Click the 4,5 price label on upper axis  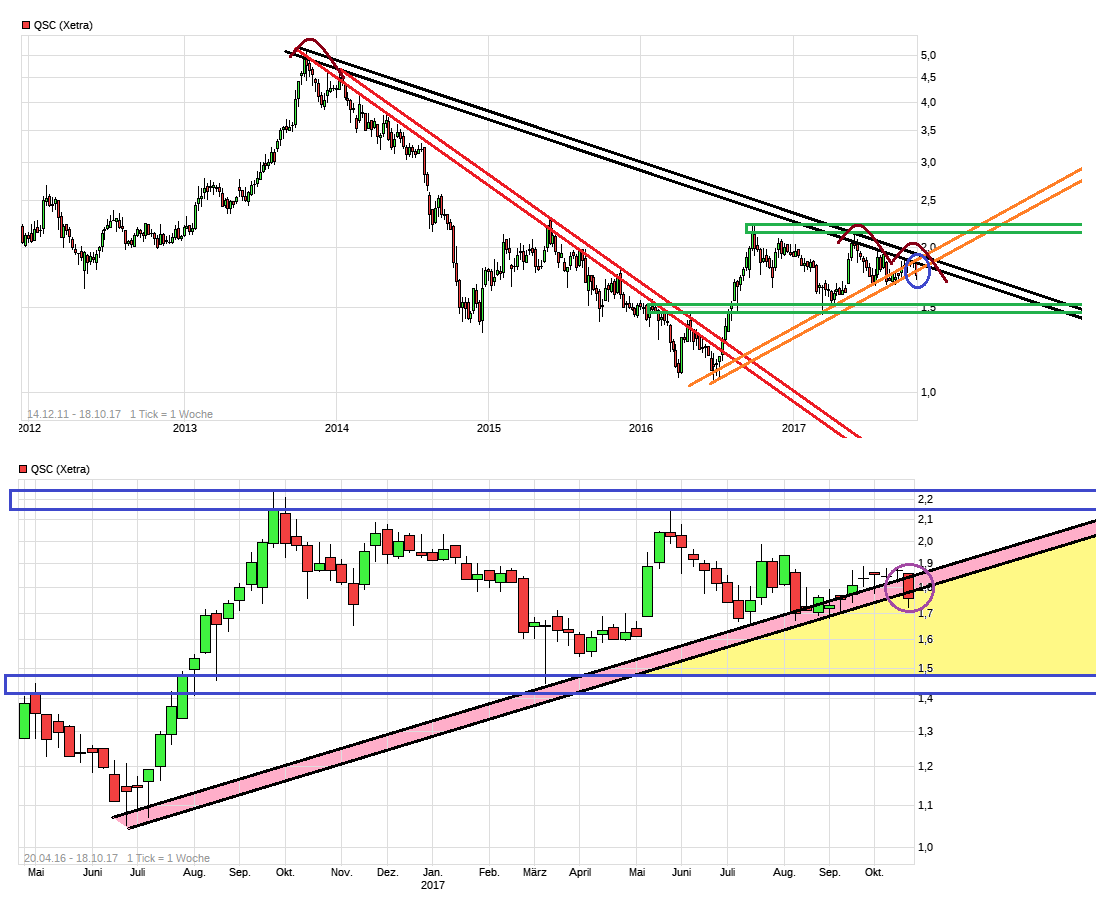tap(928, 78)
